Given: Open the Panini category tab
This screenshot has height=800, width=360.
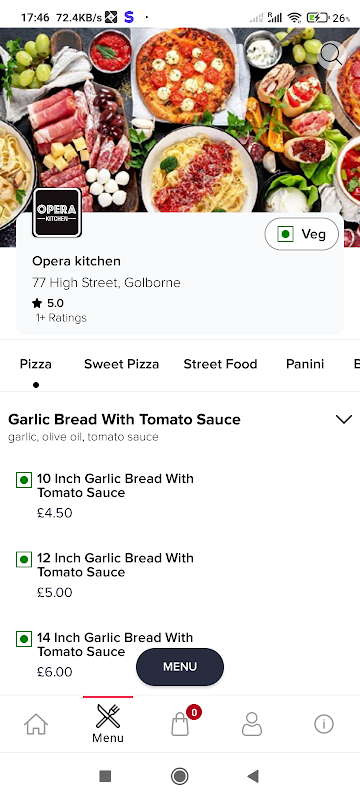Looking at the screenshot, I should pos(305,364).
